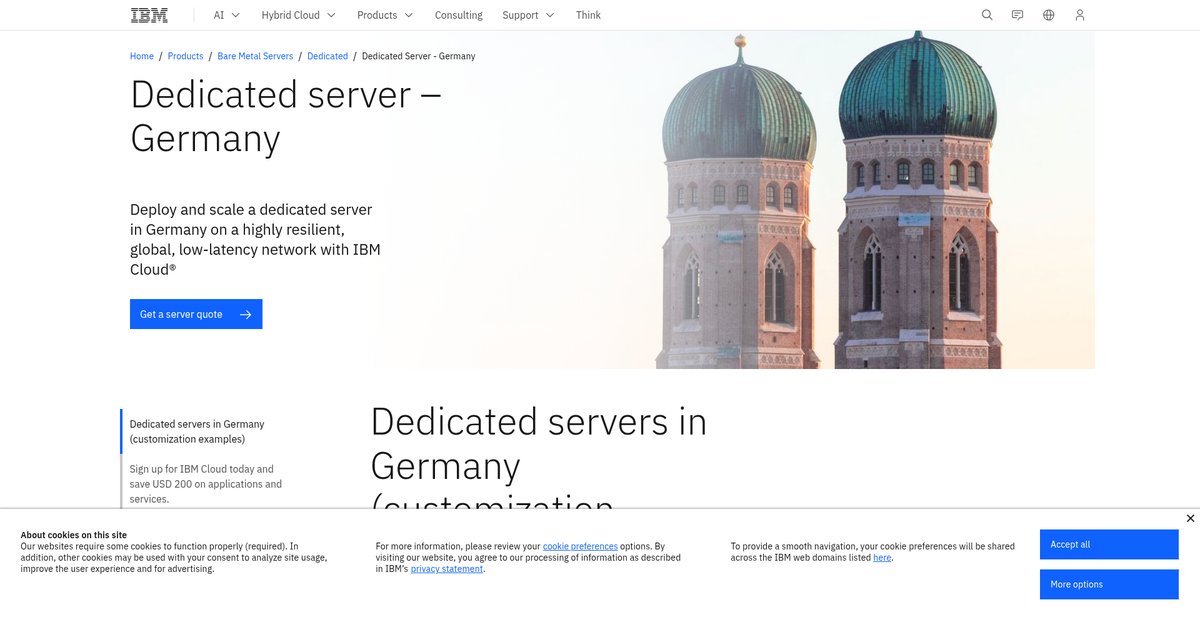Open the globe region selector icon

coord(1049,15)
